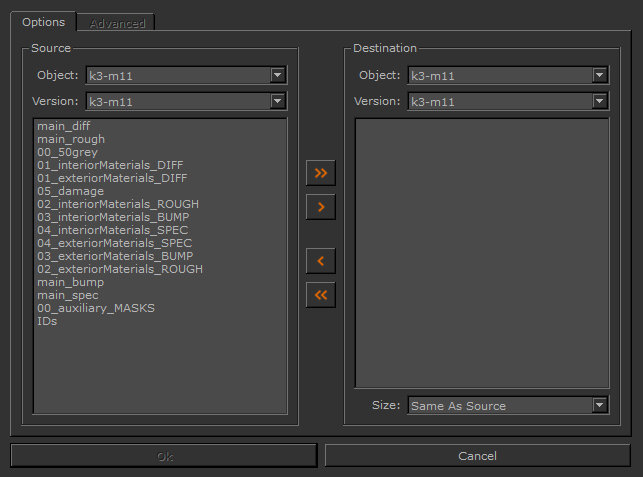Select main_diff in the source list

[63, 126]
